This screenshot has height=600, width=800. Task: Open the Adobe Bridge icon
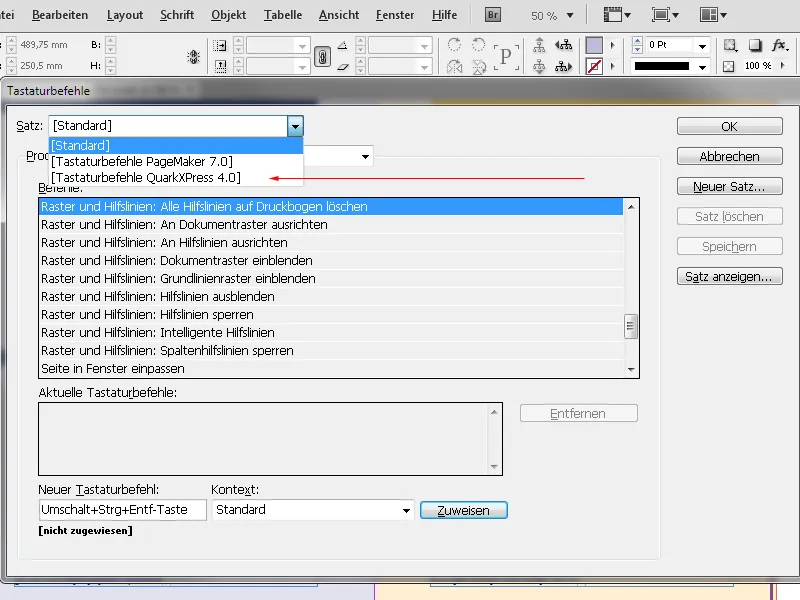492,15
